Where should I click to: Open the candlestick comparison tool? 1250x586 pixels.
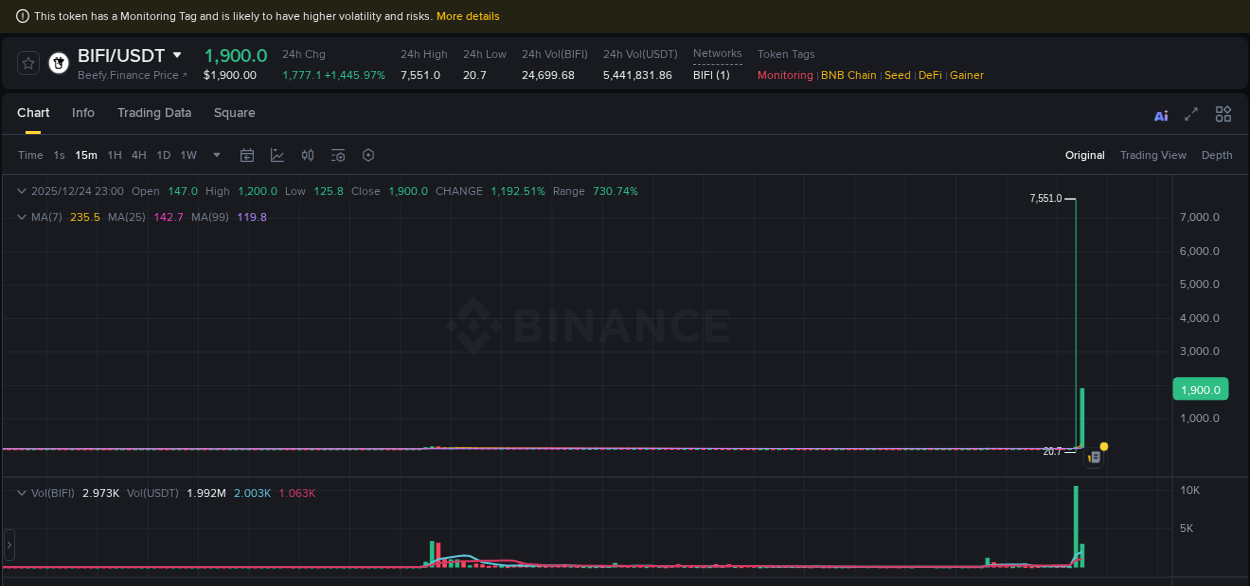click(x=307, y=155)
